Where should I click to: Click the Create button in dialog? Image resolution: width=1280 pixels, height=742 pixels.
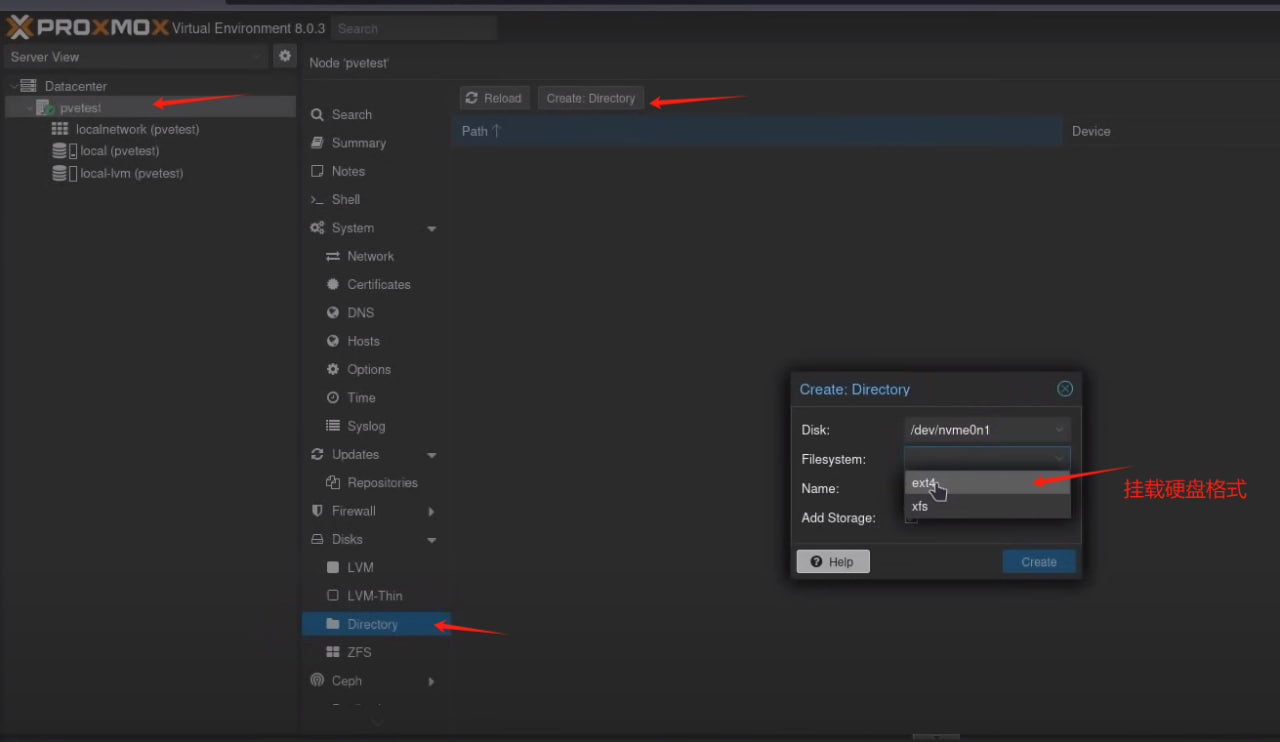(x=1038, y=562)
